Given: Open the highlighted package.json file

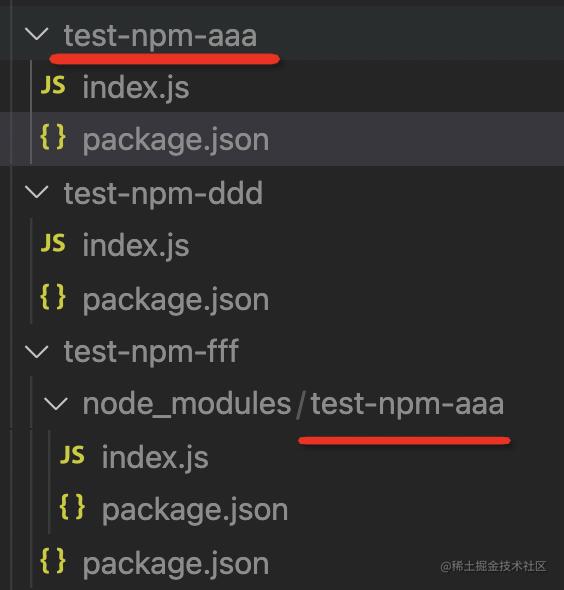Looking at the screenshot, I should coord(176,139).
